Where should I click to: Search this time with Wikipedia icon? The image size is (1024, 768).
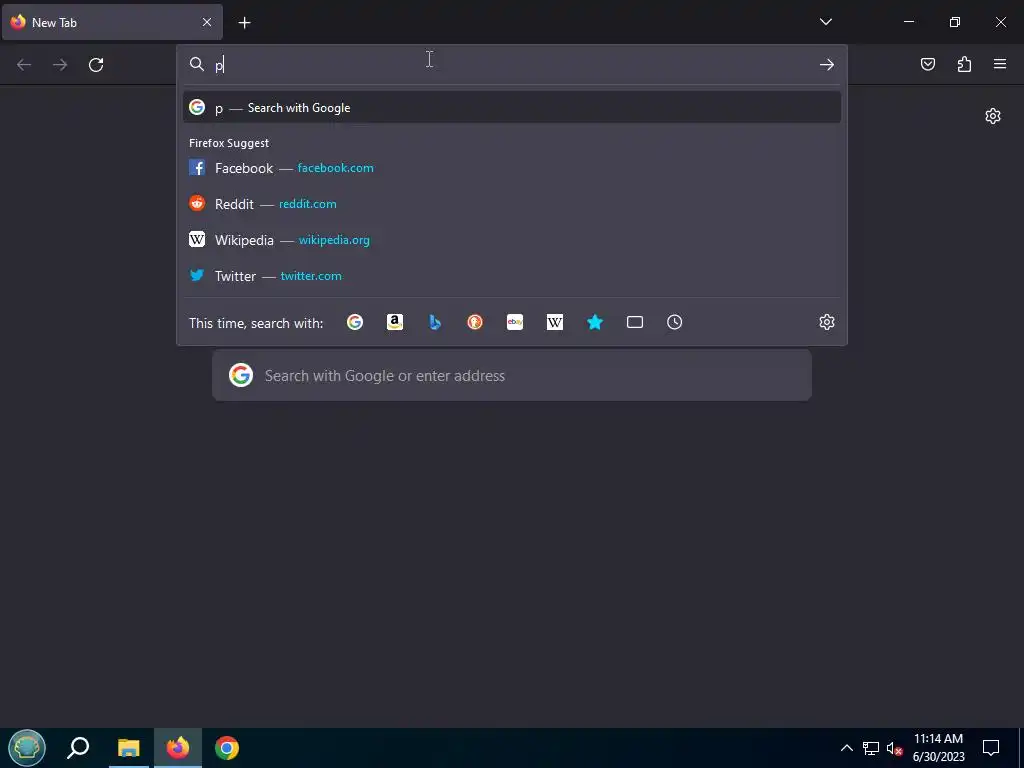tap(554, 322)
